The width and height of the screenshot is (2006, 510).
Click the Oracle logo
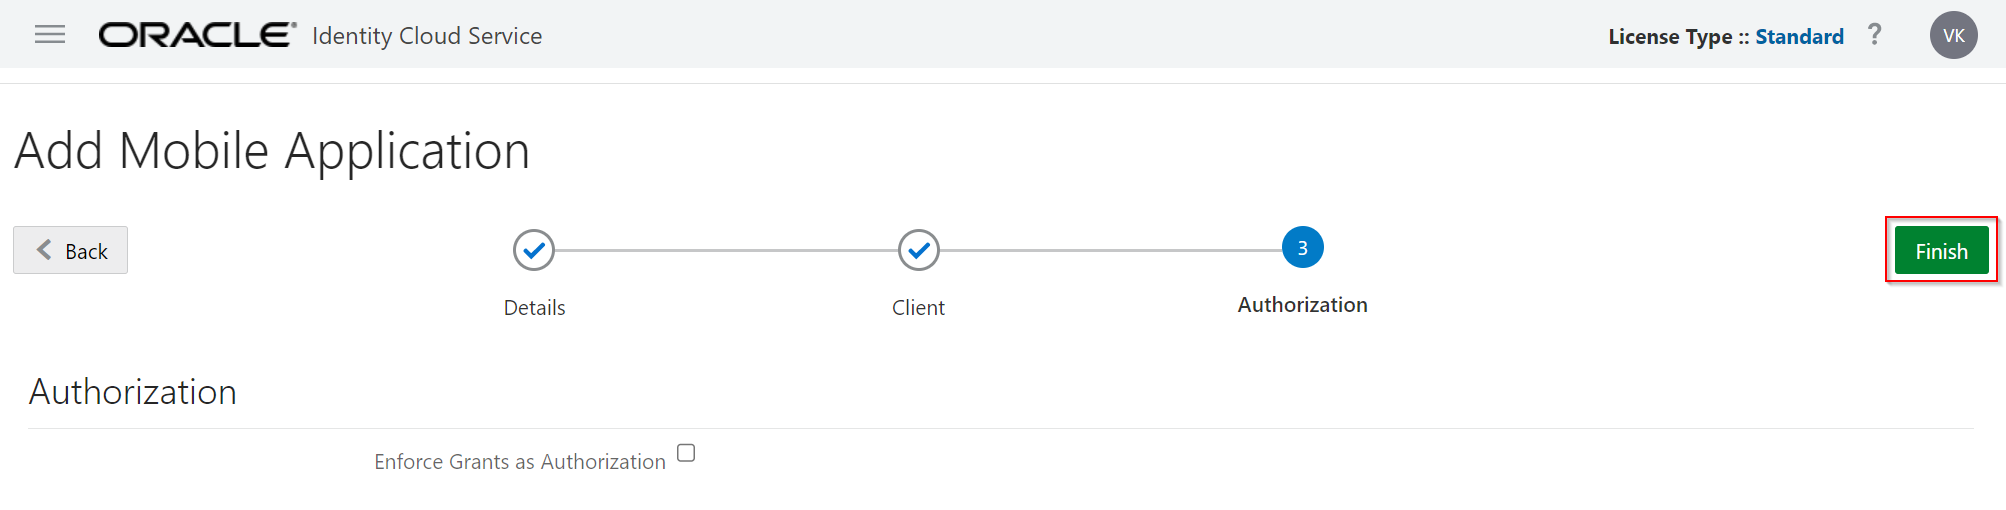coord(197,35)
